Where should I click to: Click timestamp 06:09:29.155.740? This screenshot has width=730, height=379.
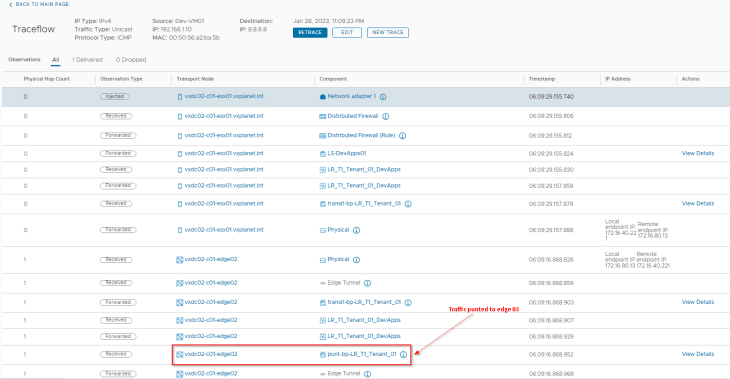pyautogui.click(x=551, y=97)
